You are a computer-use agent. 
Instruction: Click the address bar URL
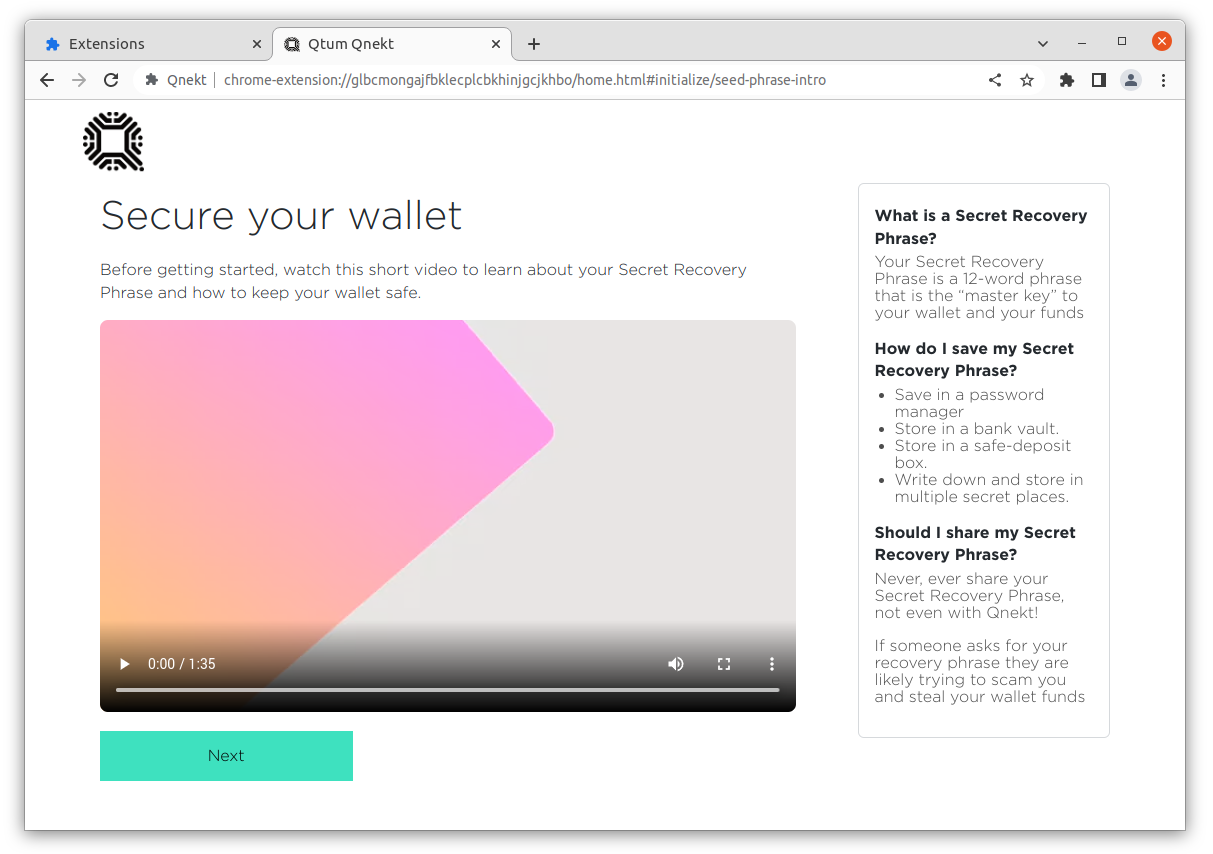(525, 80)
